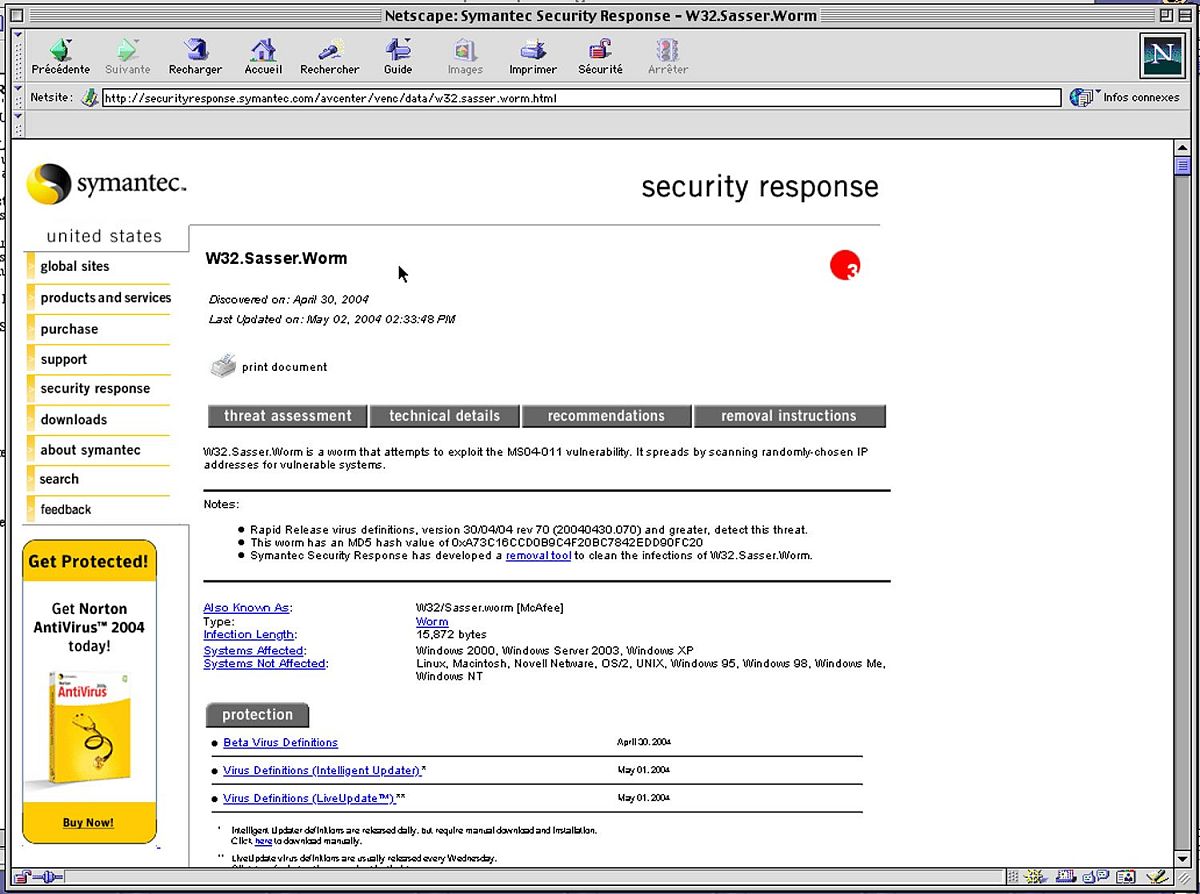The image size is (1200, 894).
Task: Select search in the sidebar
Action: click(59, 479)
